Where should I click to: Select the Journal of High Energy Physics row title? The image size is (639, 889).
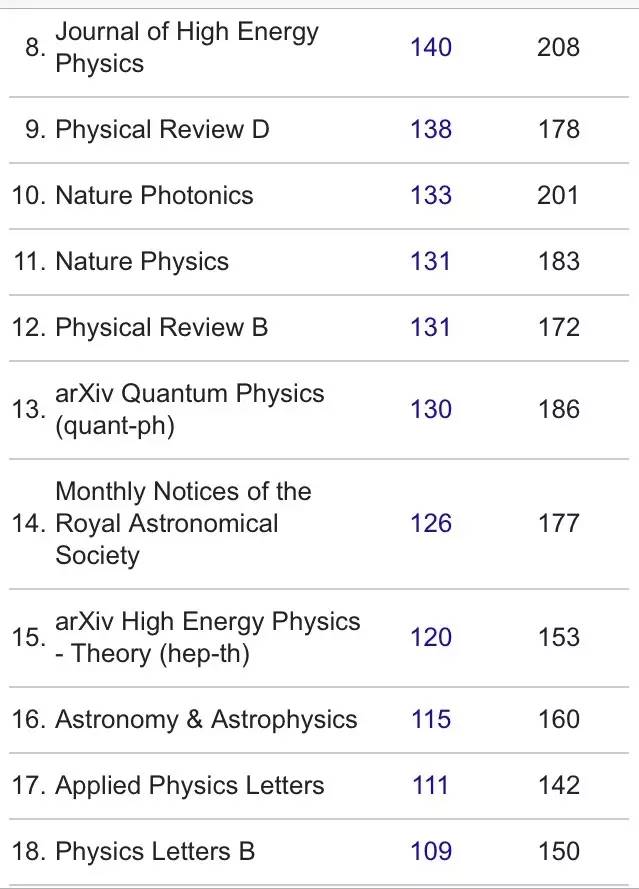(x=186, y=47)
